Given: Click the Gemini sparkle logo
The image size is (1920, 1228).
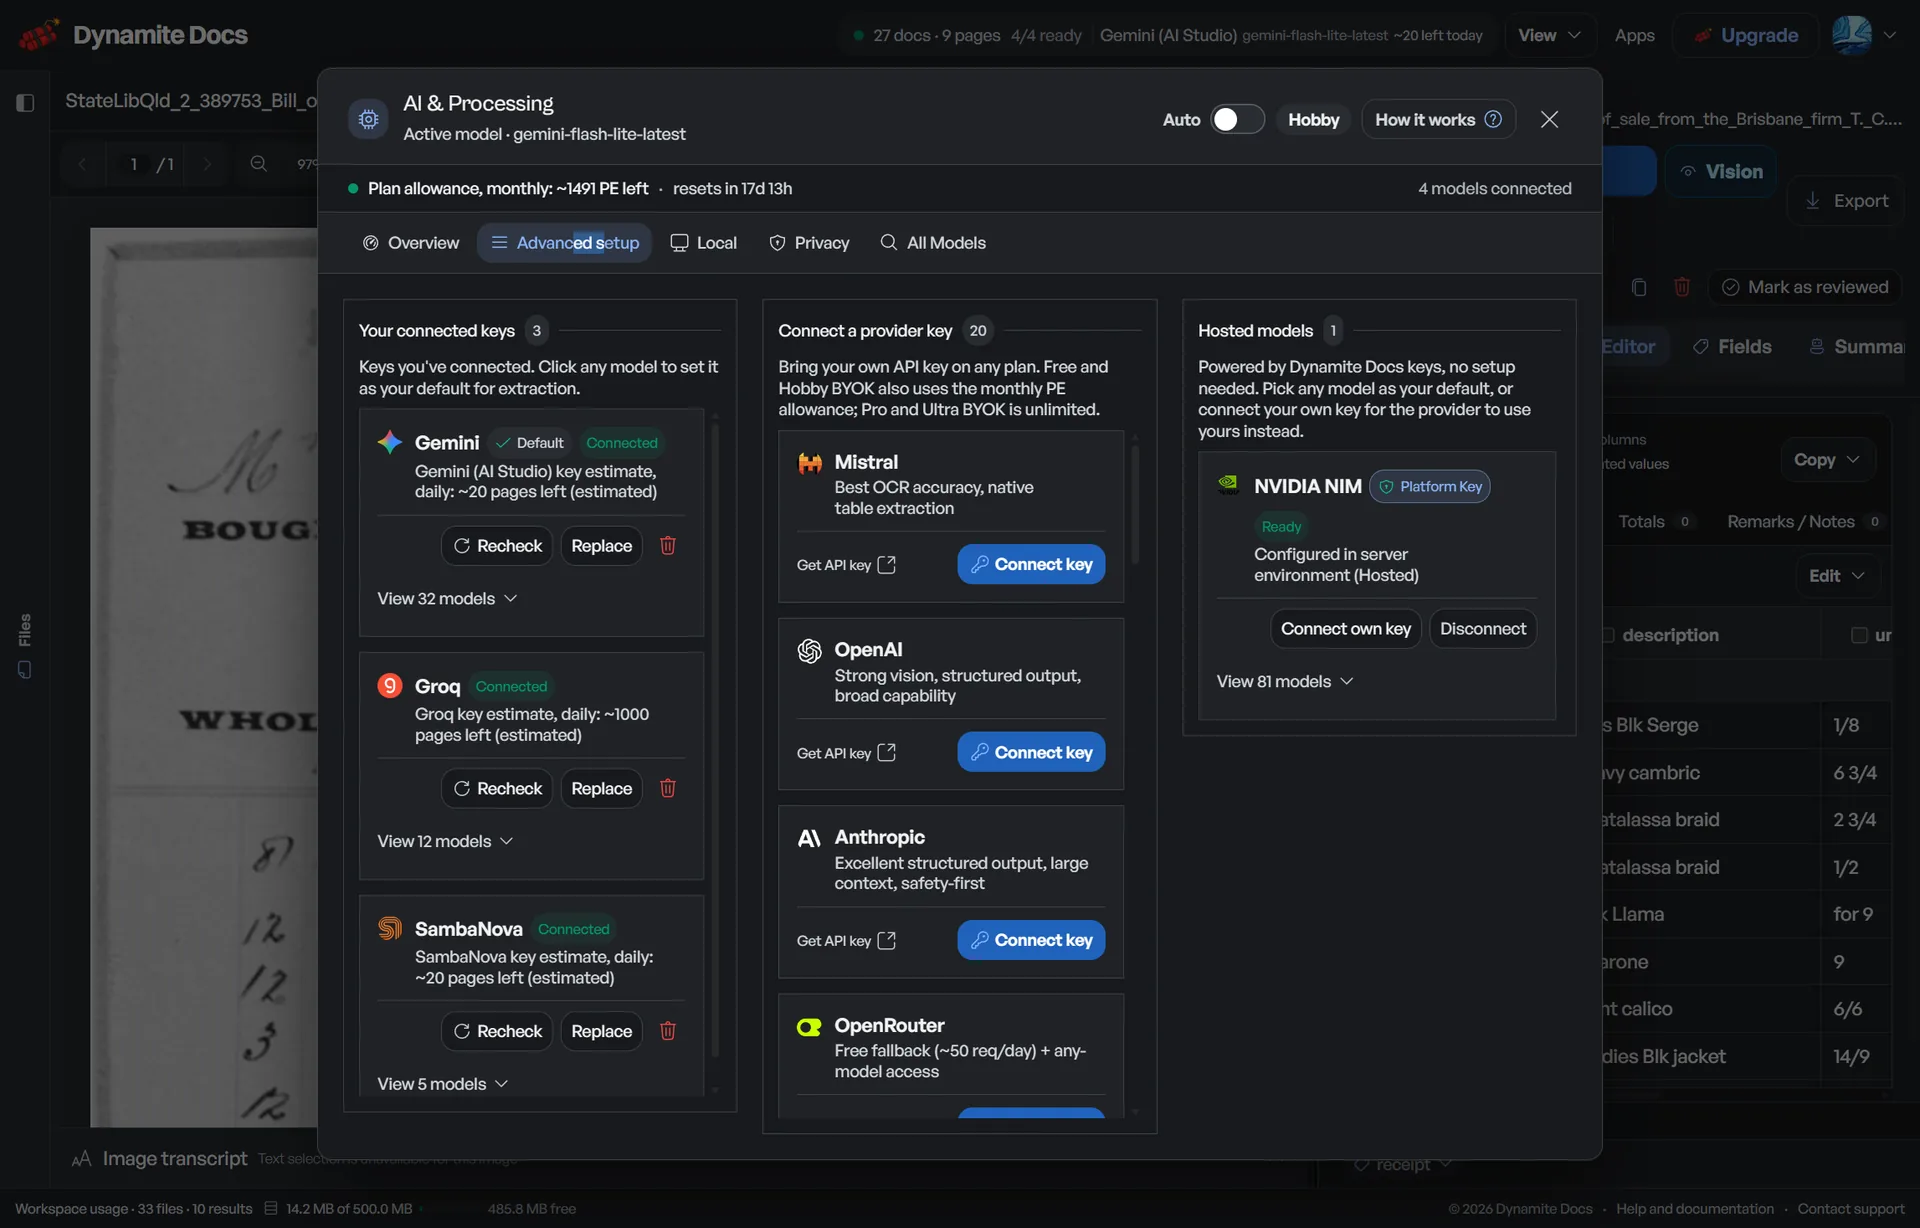Looking at the screenshot, I should (x=389, y=442).
